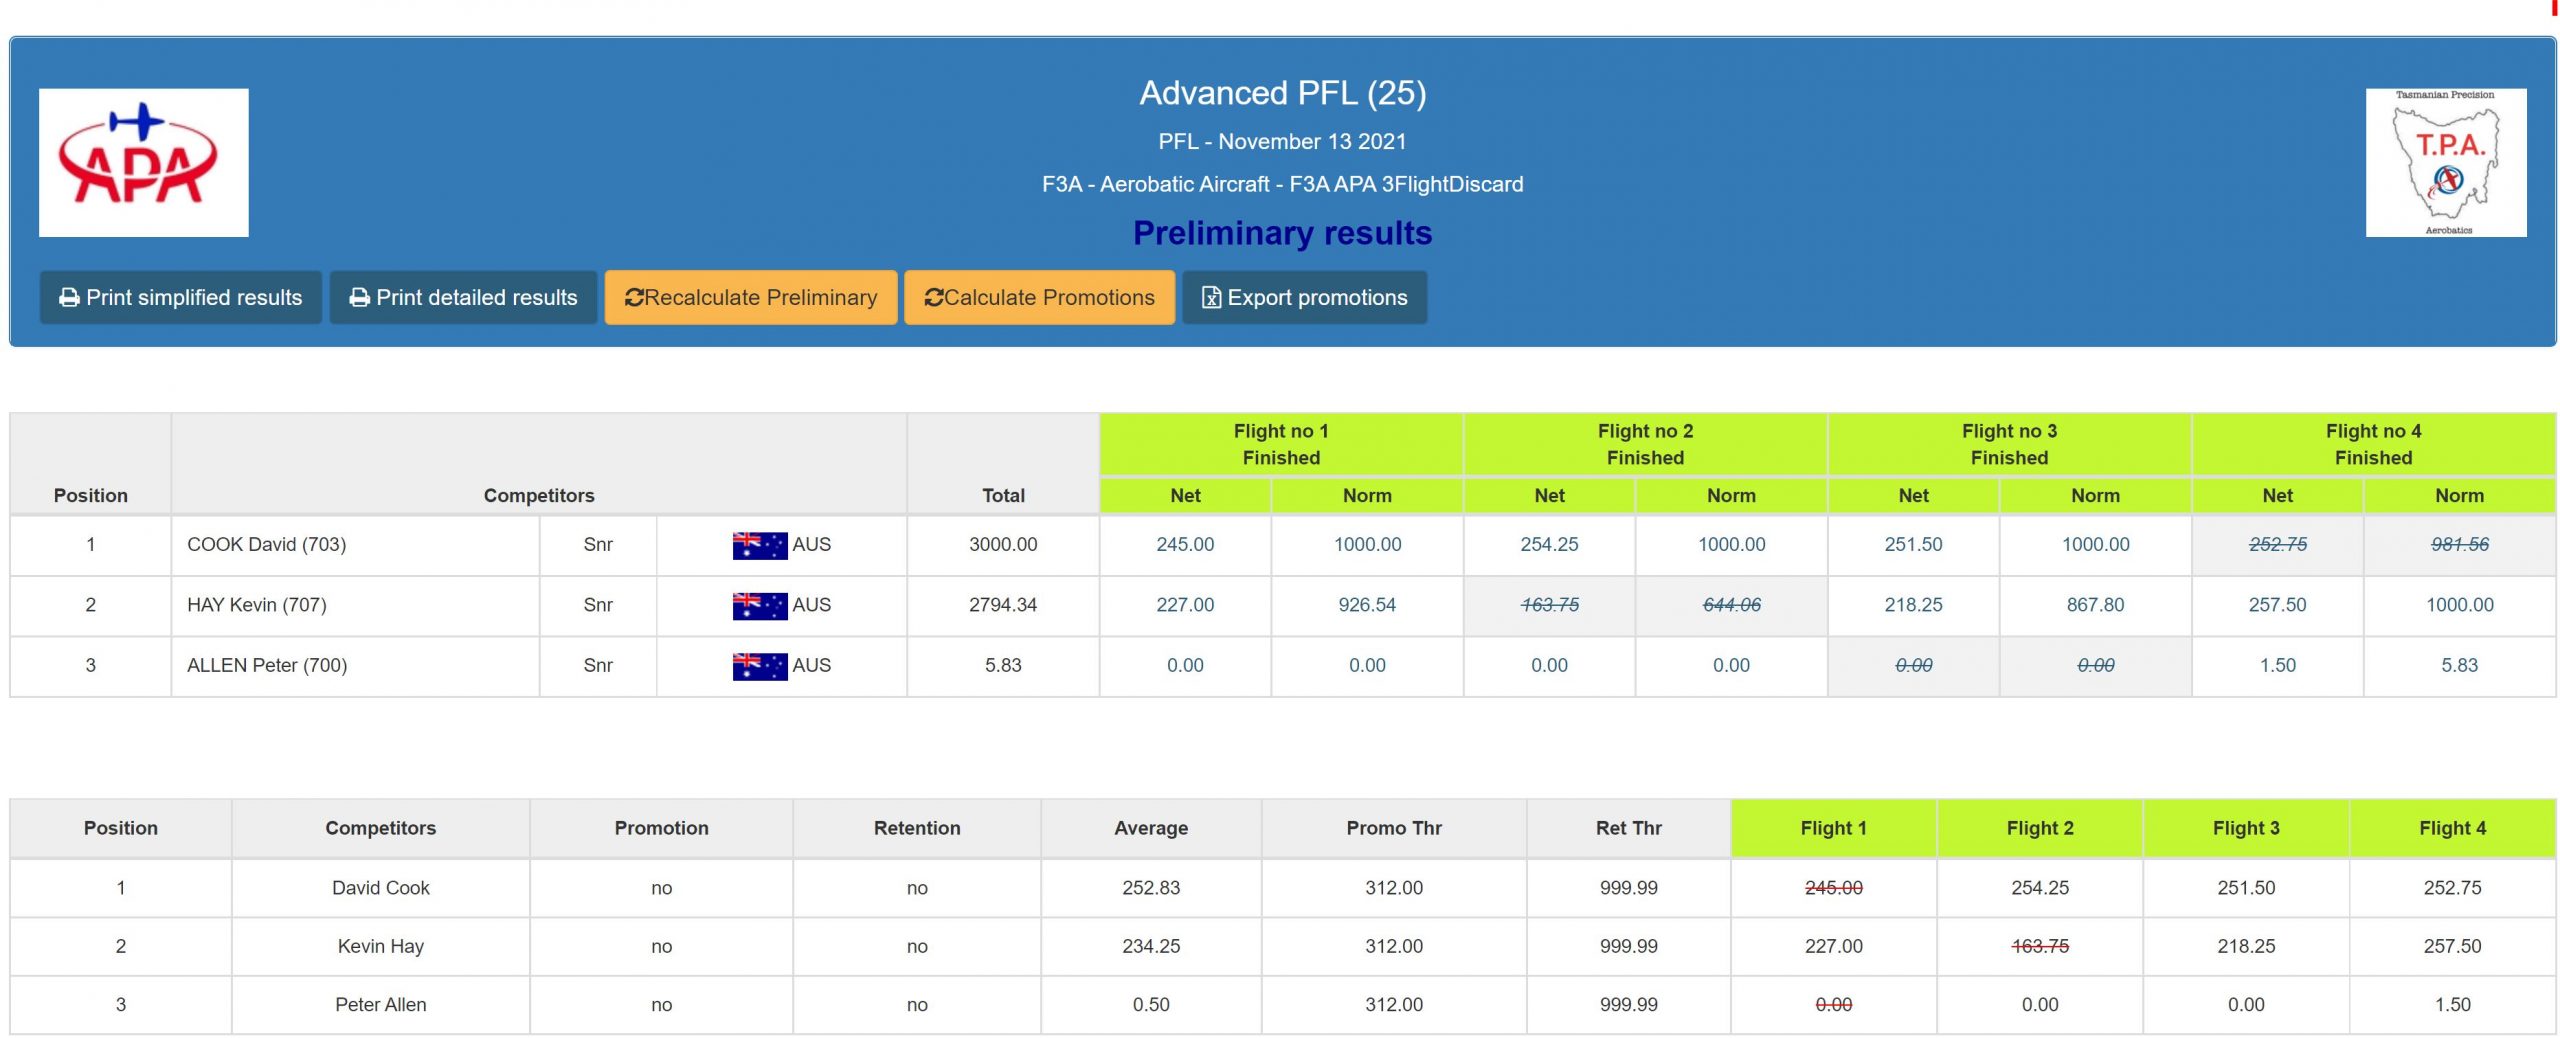Open HAY Kevin Flight 3 net 218.25
This screenshot has height=1038, width=2560.
click(x=1913, y=605)
